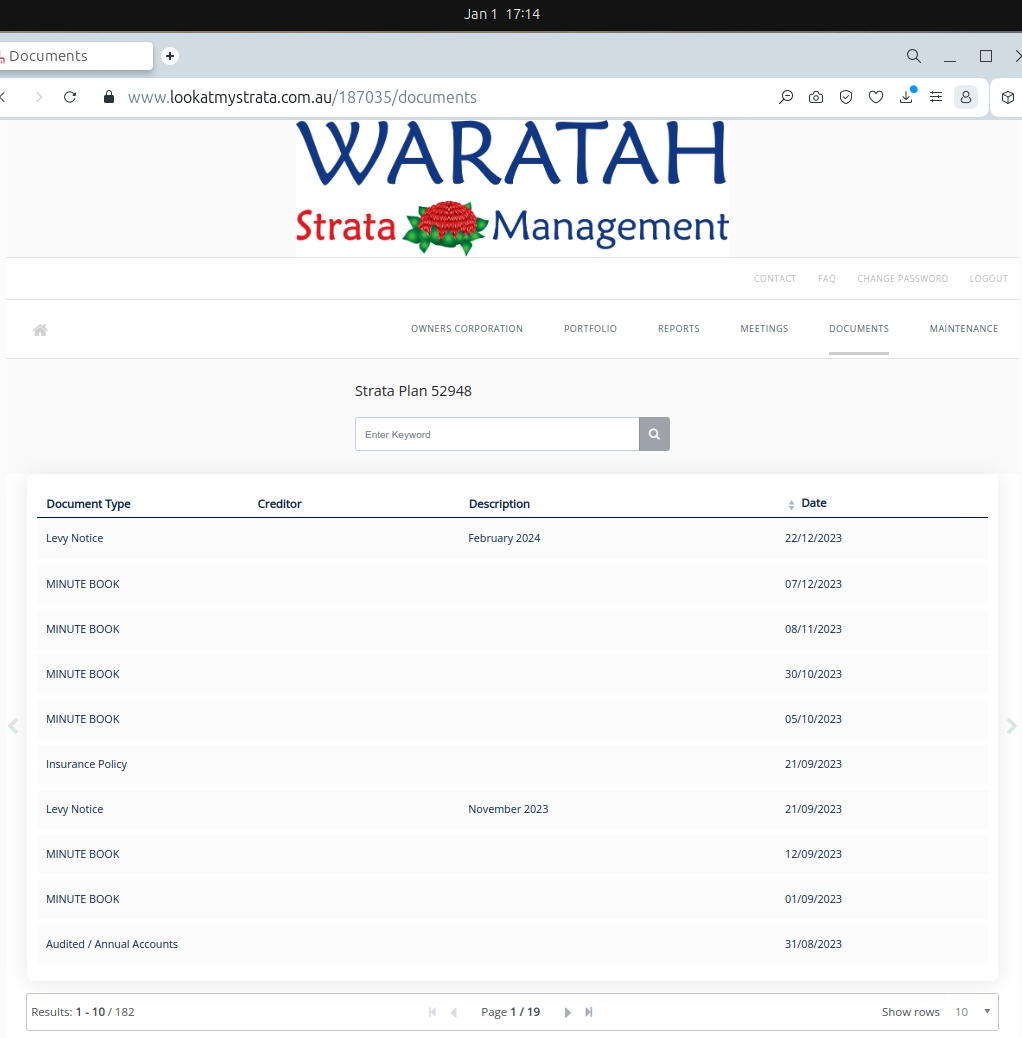1022x1038 pixels.
Task: Click the left carousel chevron beside table
Action: (x=13, y=726)
